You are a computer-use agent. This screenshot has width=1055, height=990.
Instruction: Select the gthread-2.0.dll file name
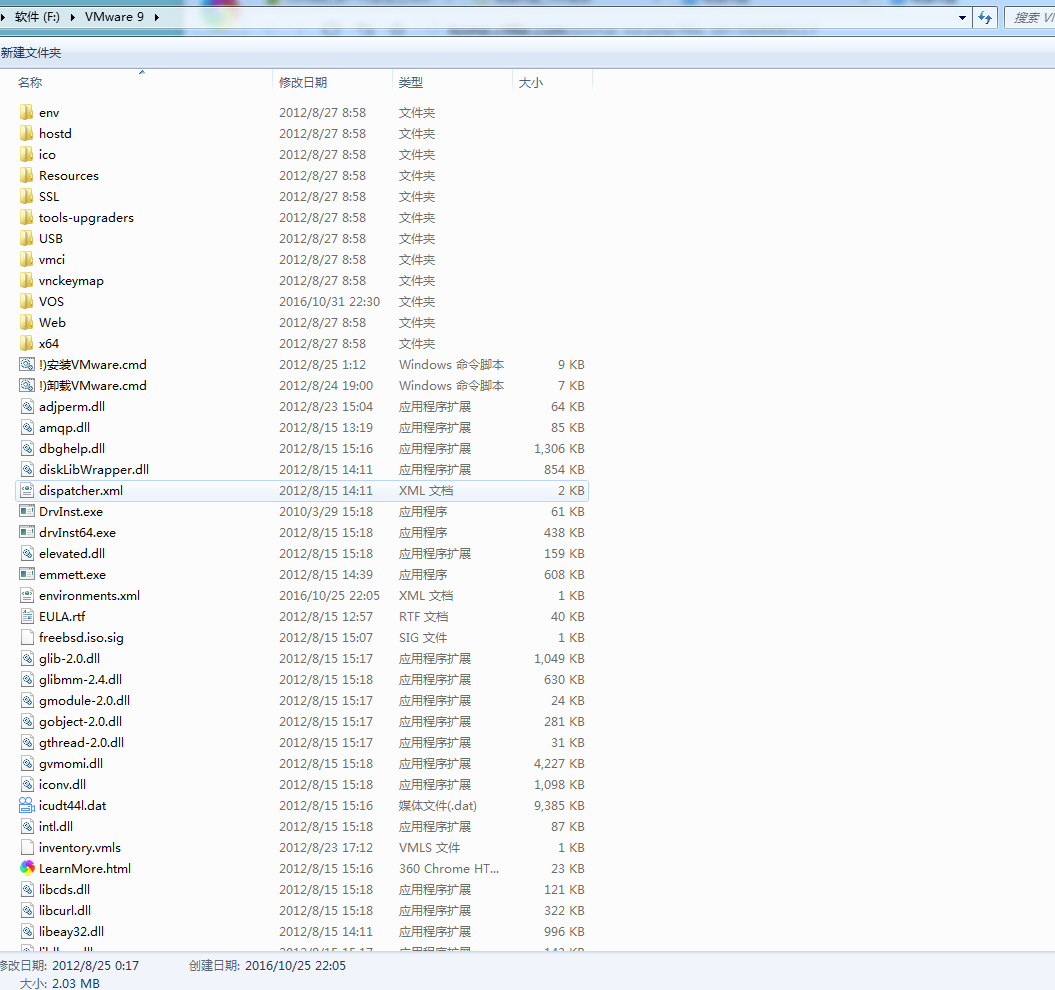[81, 742]
